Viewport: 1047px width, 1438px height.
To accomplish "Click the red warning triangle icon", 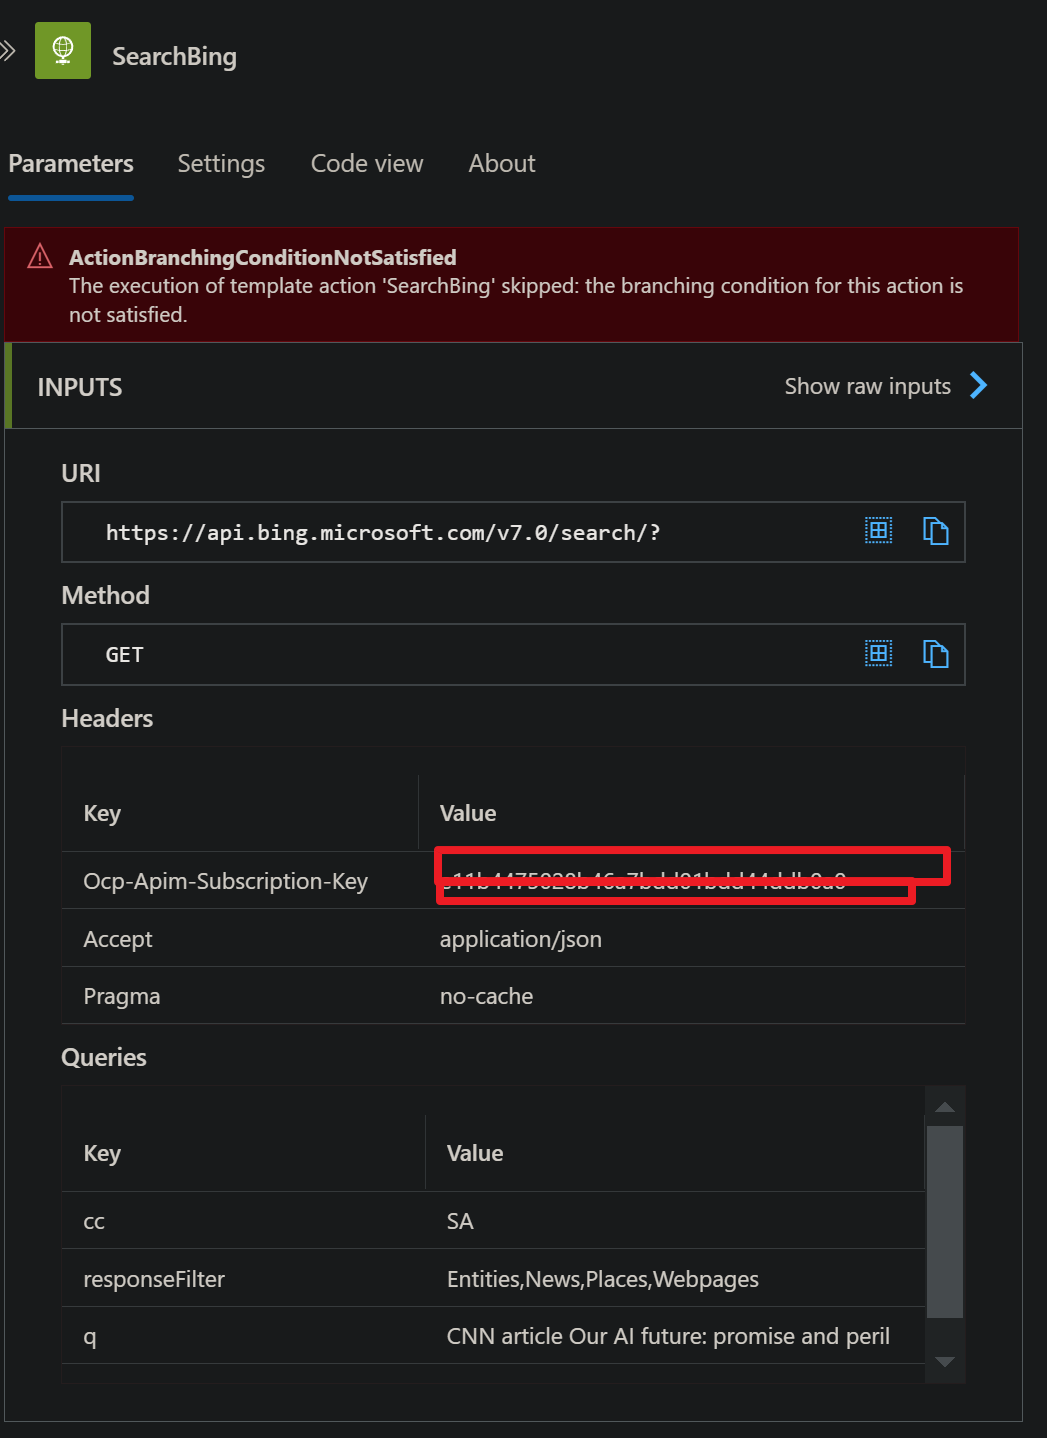I will click(x=40, y=257).
